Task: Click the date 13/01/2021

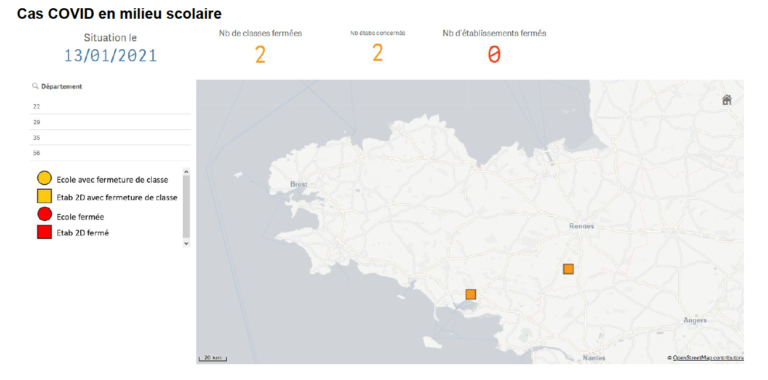Action: coord(111,55)
